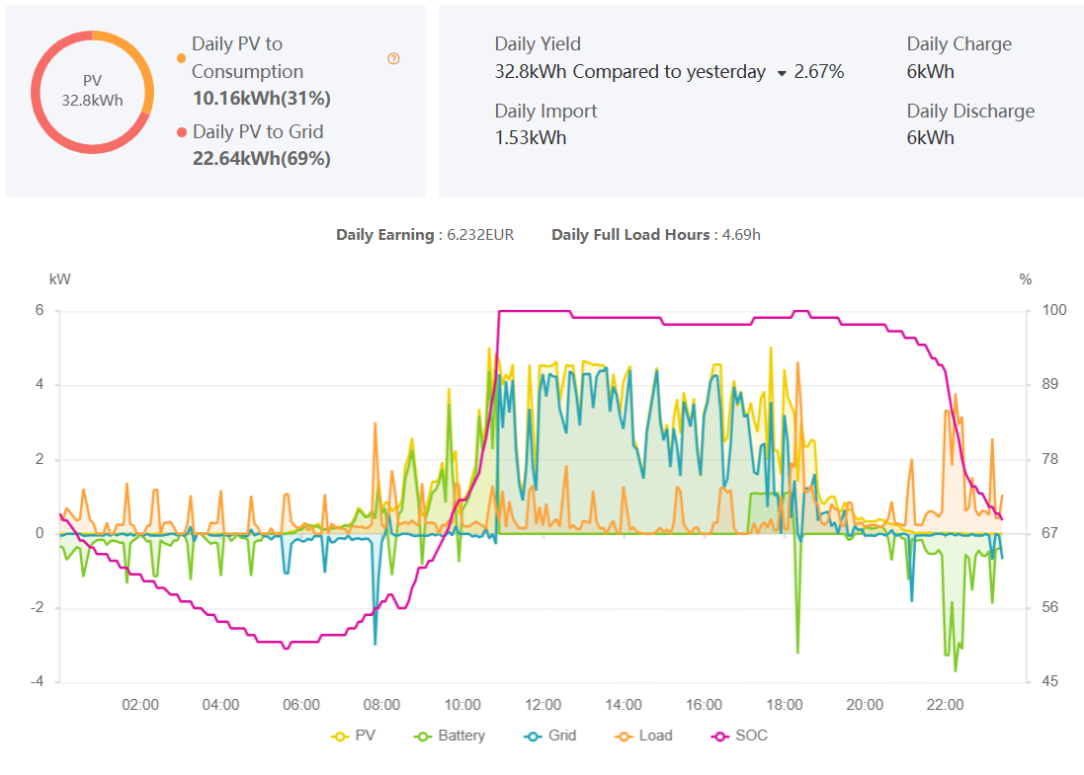Click the 02:00 time axis label
The image size is (1084, 775).
[x=140, y=704]
